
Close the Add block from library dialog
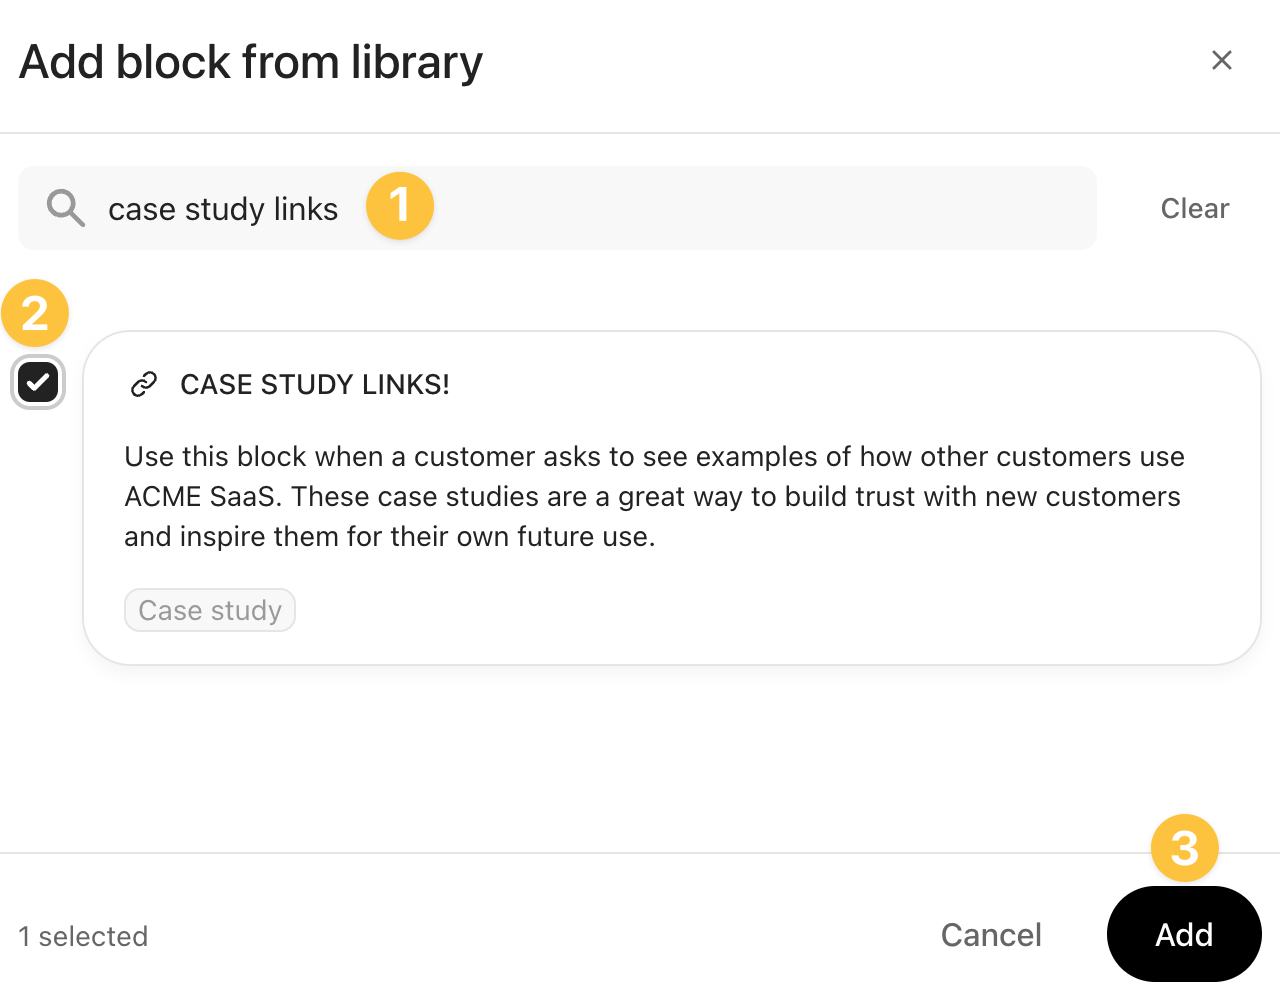(x=1221, y=60)
